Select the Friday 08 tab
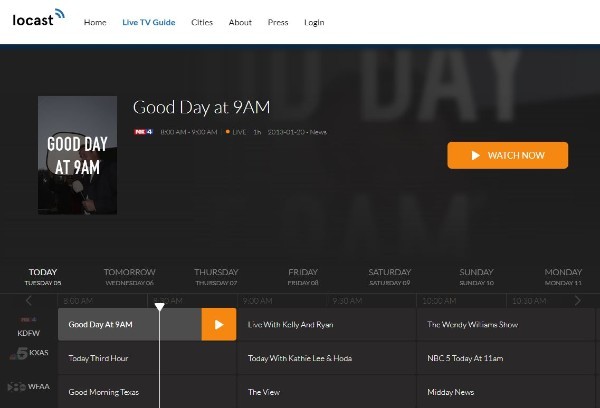 point(303,277)
